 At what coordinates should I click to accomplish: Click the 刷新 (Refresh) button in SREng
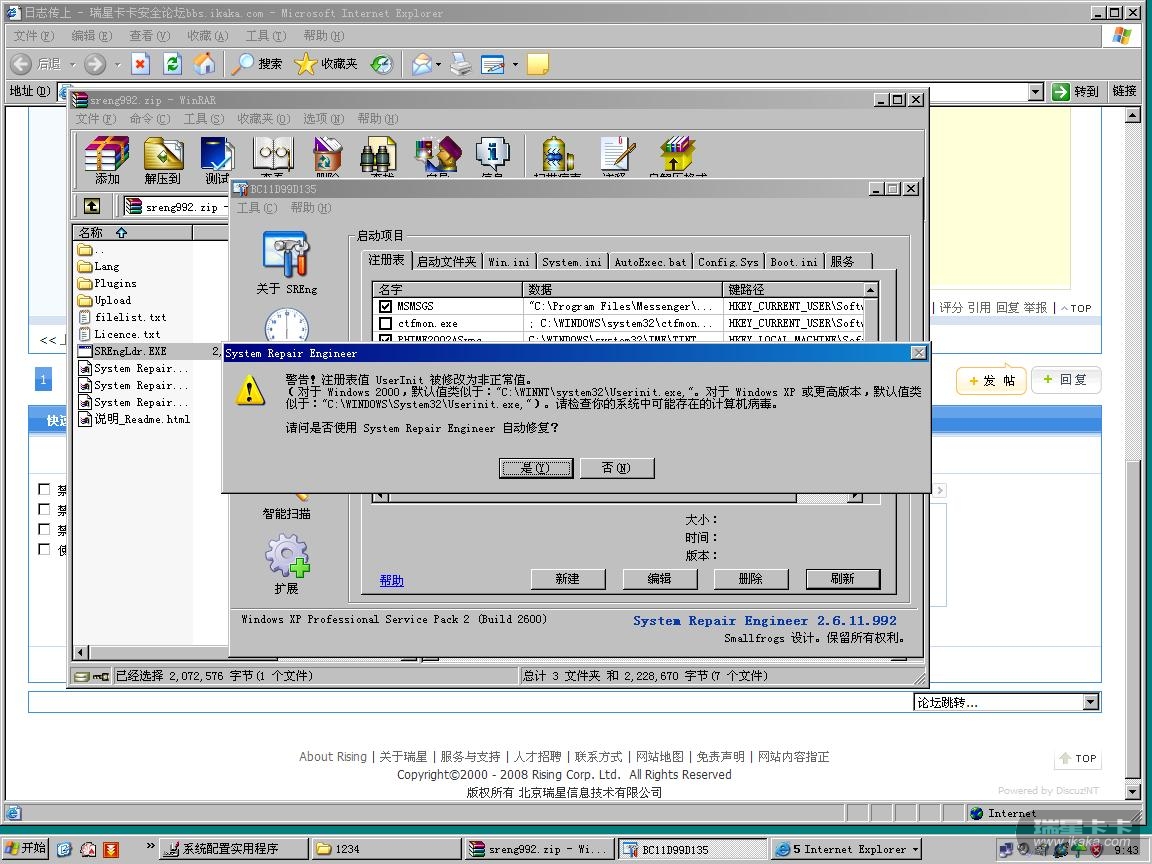[842, 578]
